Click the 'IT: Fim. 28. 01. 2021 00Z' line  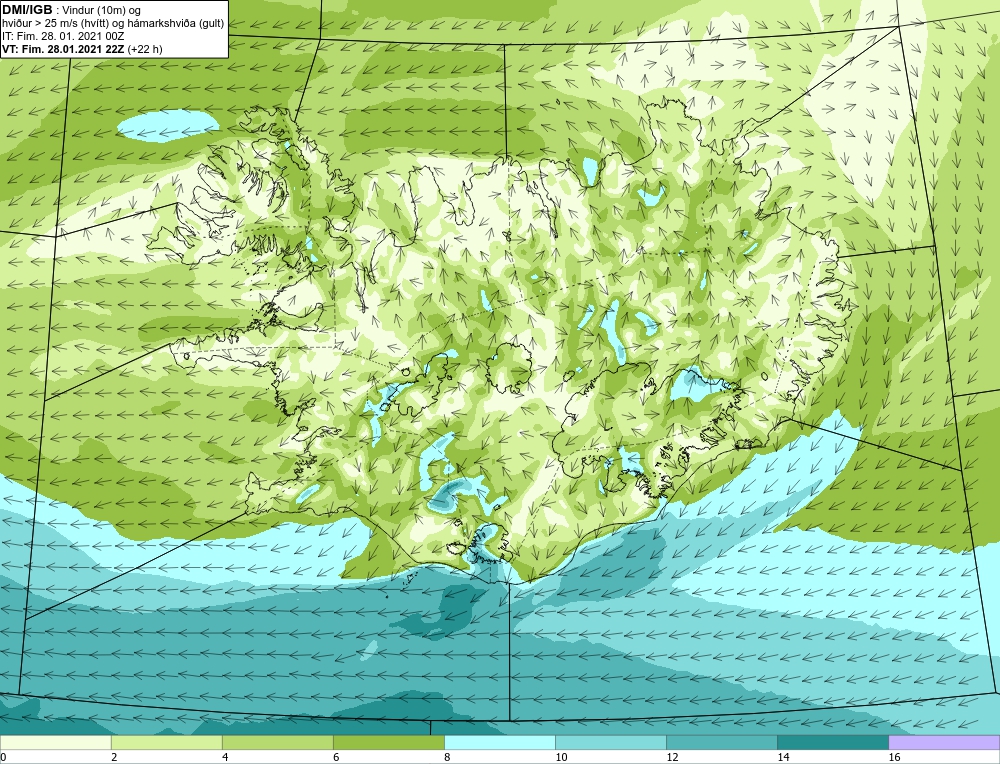point(56,36)
